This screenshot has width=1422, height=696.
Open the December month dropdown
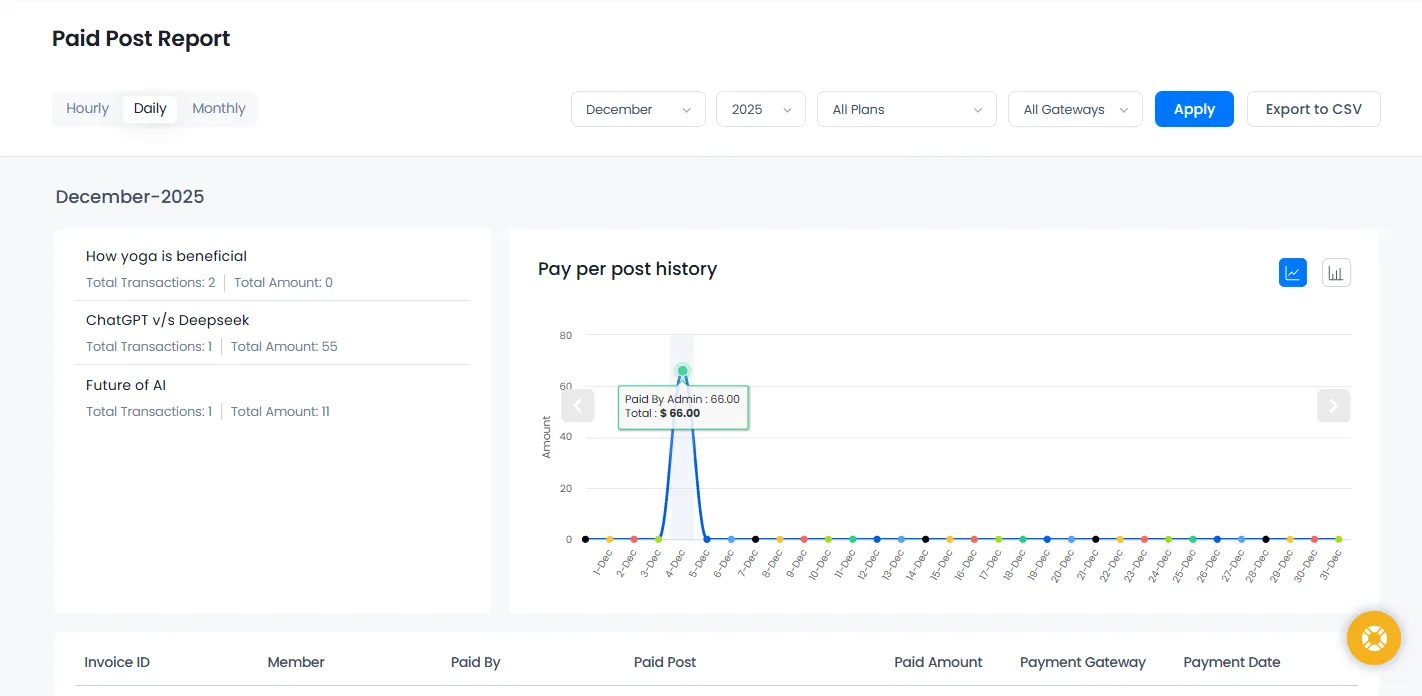point(637,109)
